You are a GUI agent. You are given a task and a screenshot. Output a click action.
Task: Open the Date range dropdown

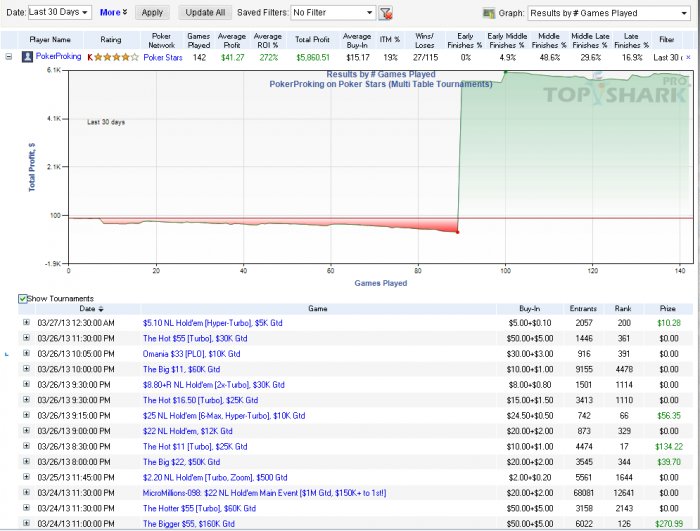[x=60, y=13]
